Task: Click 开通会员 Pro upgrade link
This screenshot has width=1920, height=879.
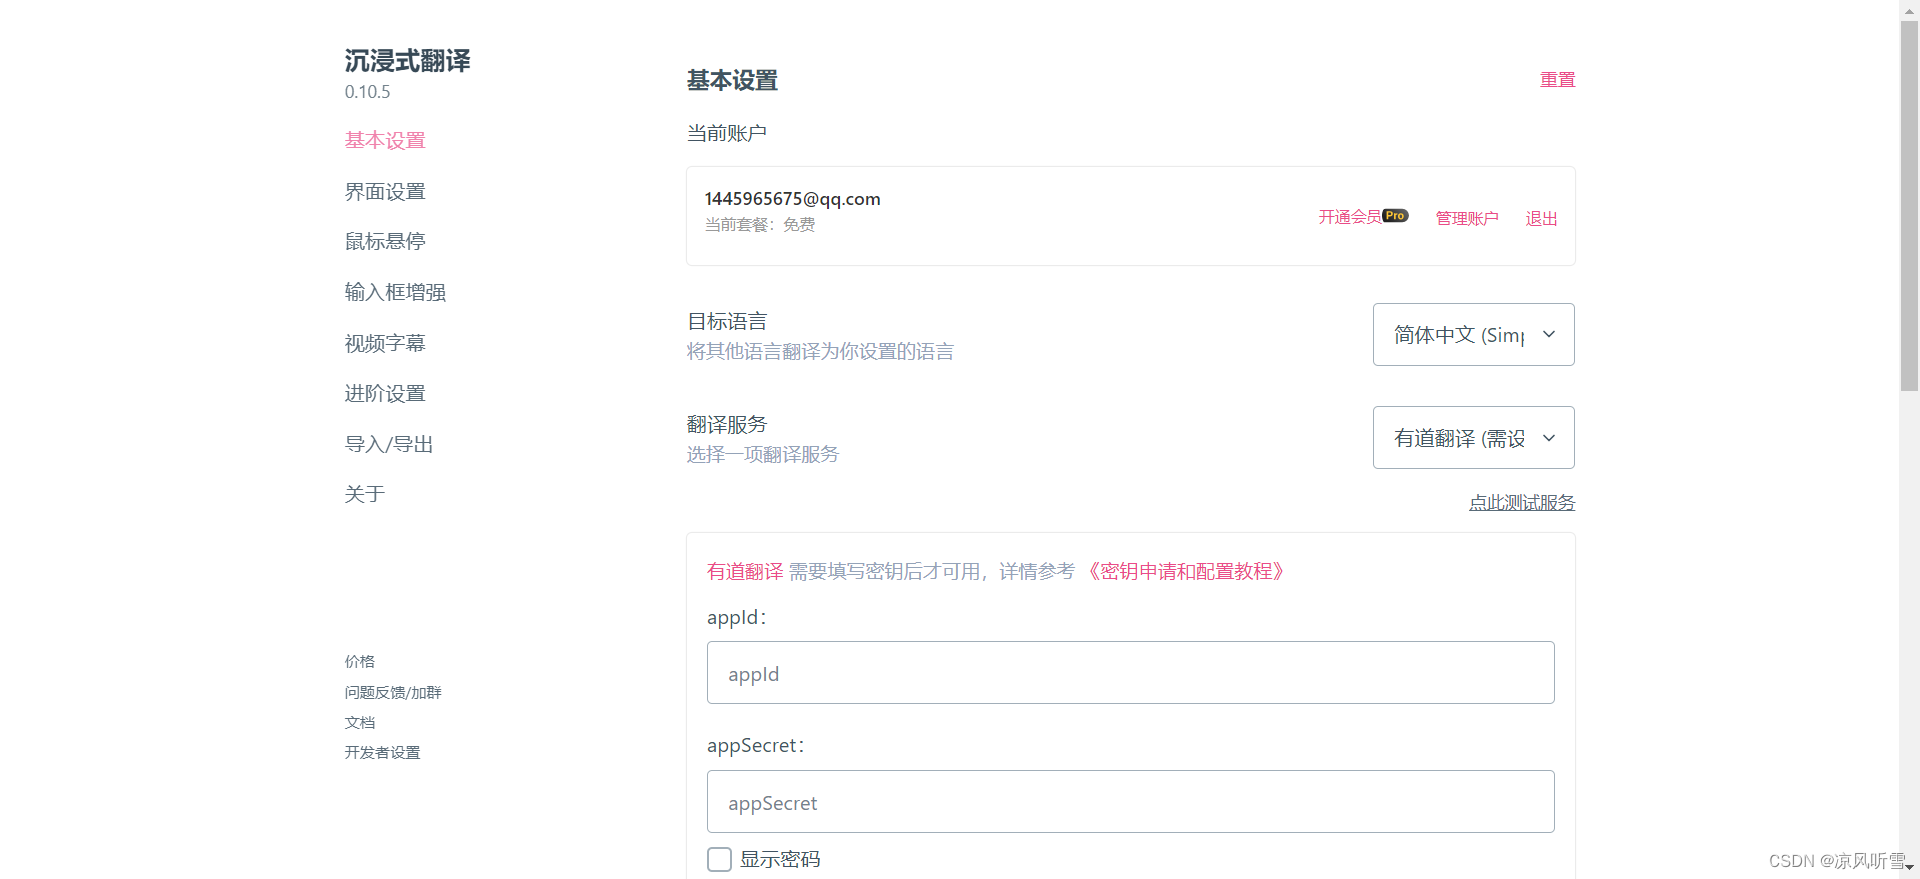Action: point(1363,217)
